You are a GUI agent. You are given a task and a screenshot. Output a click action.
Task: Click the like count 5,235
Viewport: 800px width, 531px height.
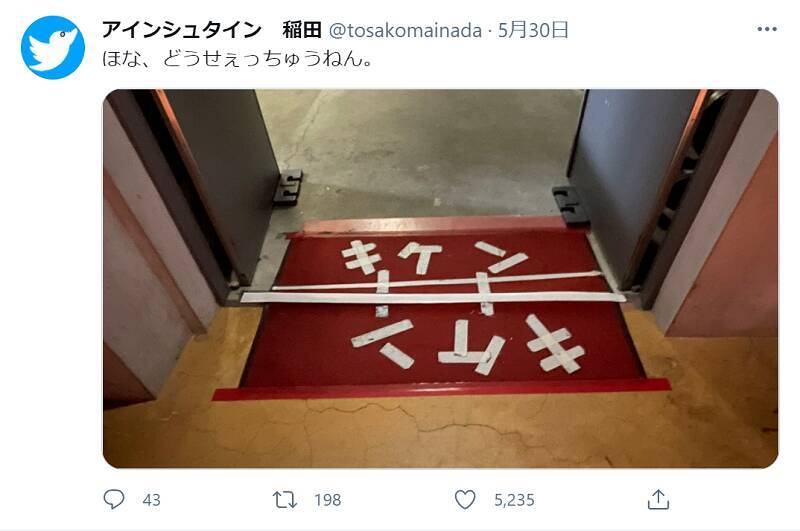(514, 500)
